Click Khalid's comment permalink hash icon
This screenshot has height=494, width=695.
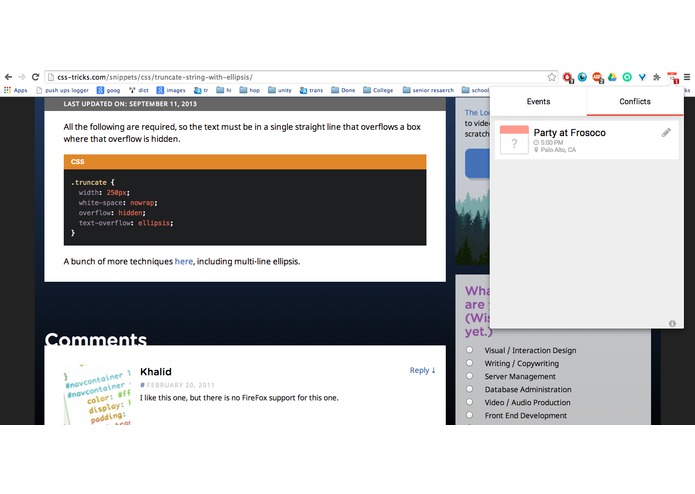click(142, 385)
